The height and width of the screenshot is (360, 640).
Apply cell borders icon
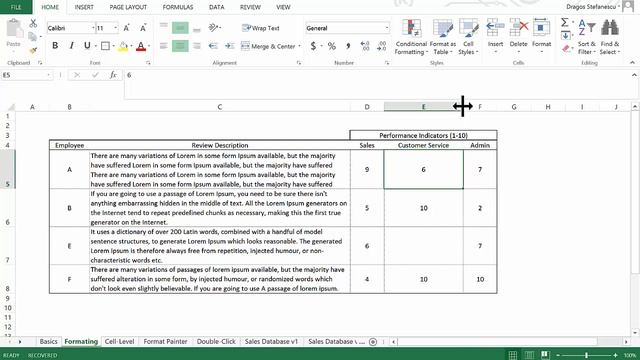pos(105,46)
